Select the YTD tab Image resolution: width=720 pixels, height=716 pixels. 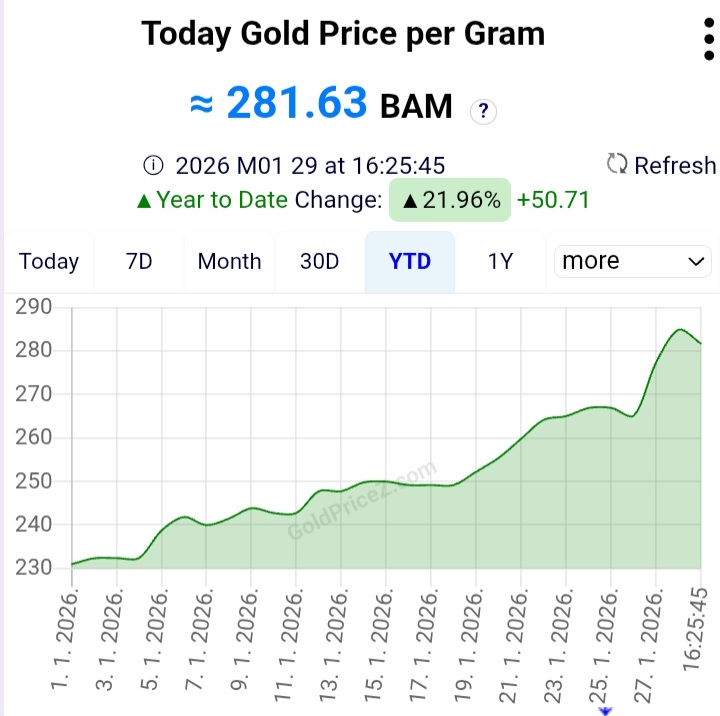pyautogui.click(x=410, y=261)
